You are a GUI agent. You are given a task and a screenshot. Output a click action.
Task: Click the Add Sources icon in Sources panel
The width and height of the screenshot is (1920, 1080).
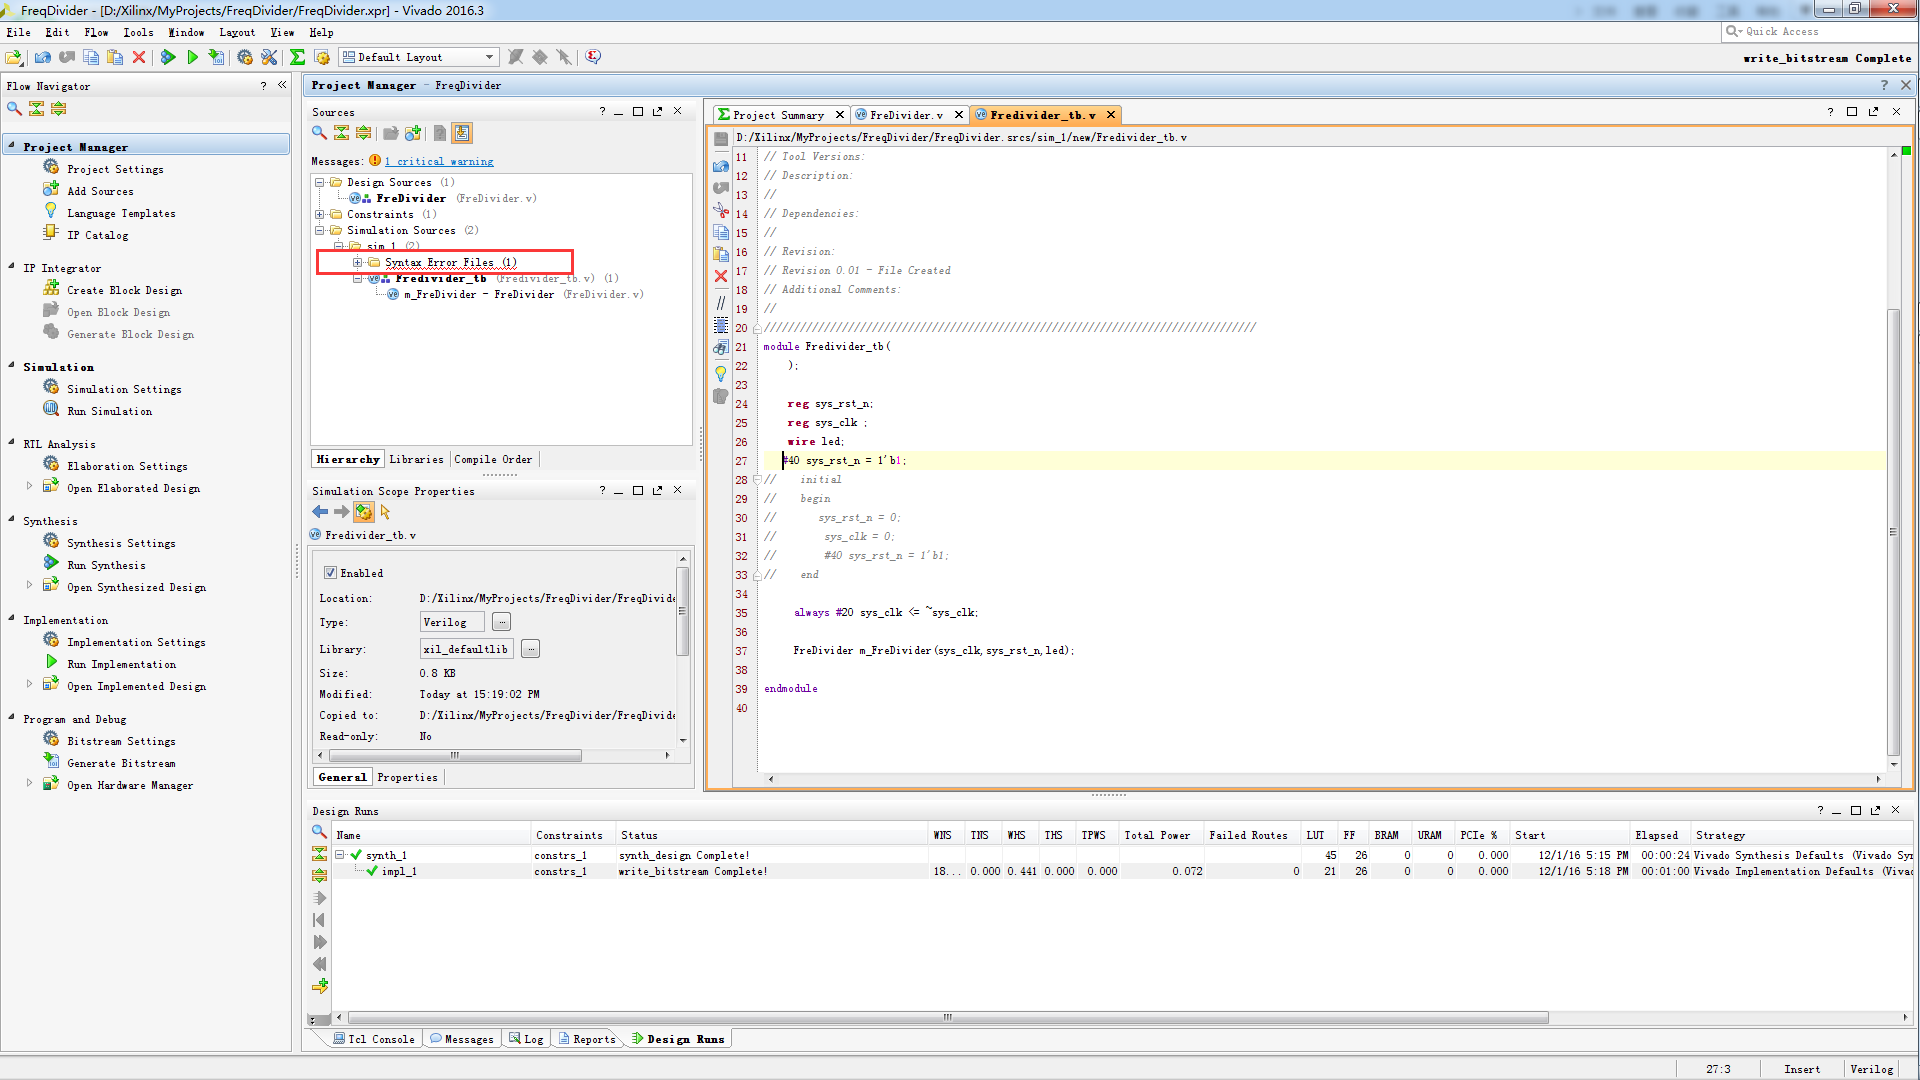point(413,133)
